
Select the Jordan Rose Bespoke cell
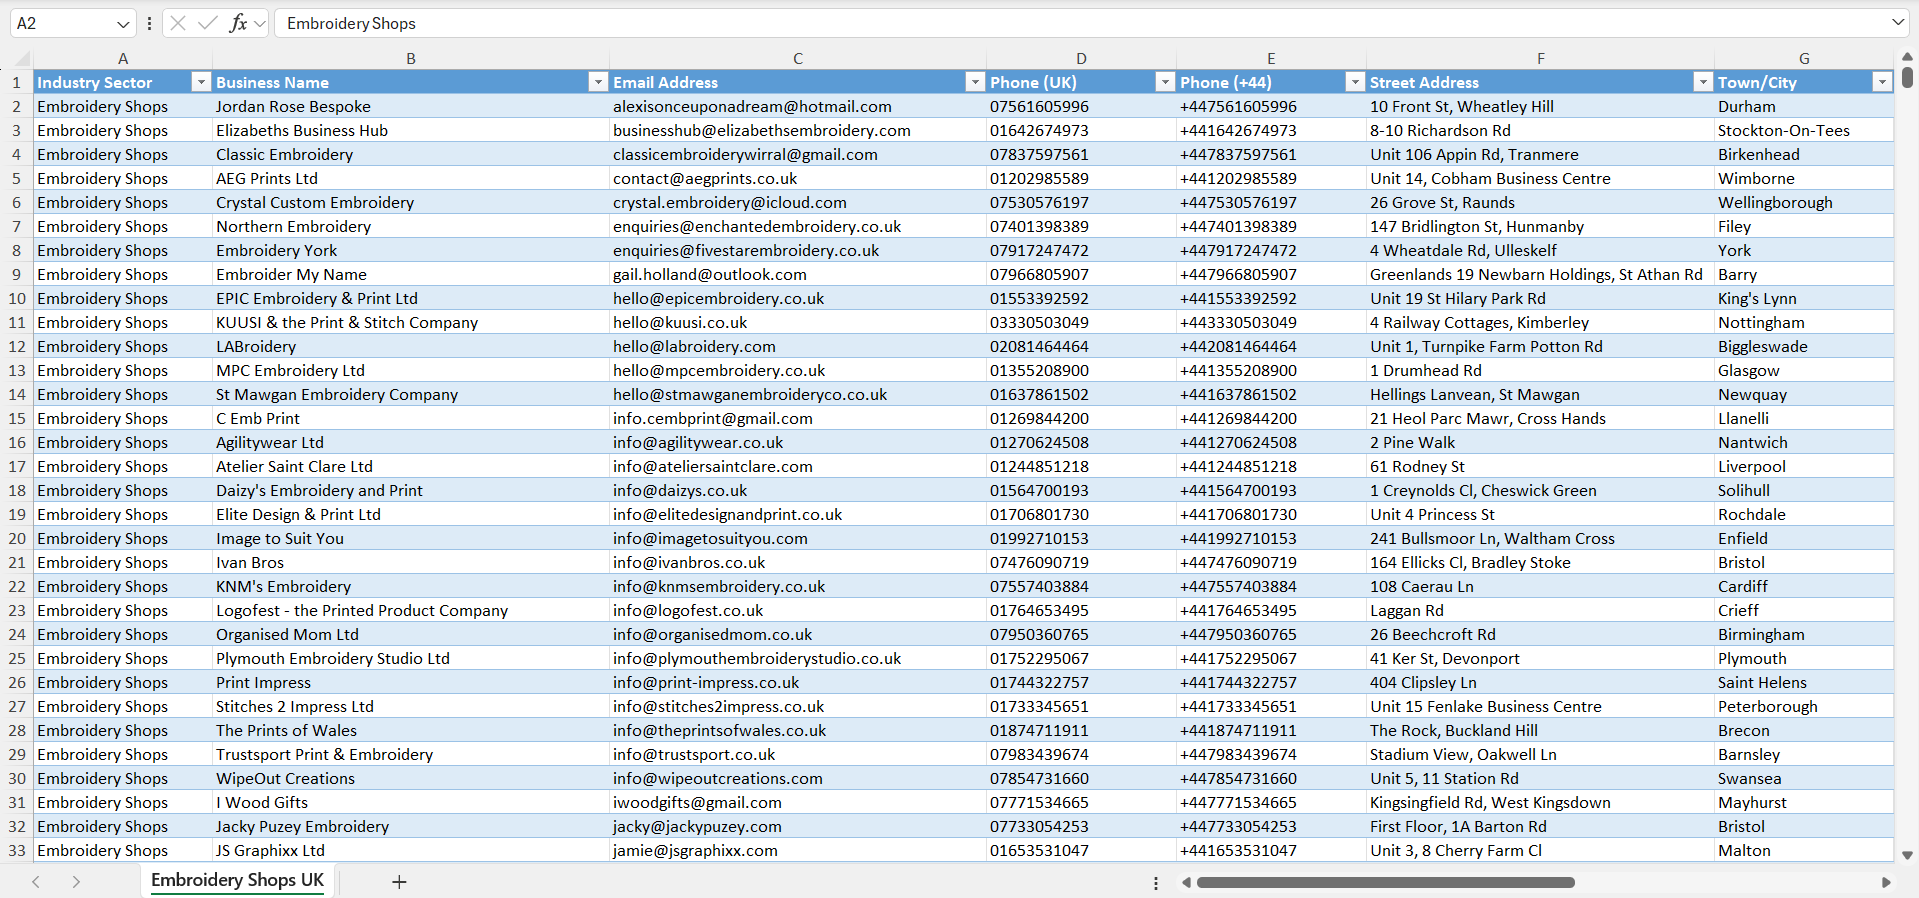click(411, 106)
